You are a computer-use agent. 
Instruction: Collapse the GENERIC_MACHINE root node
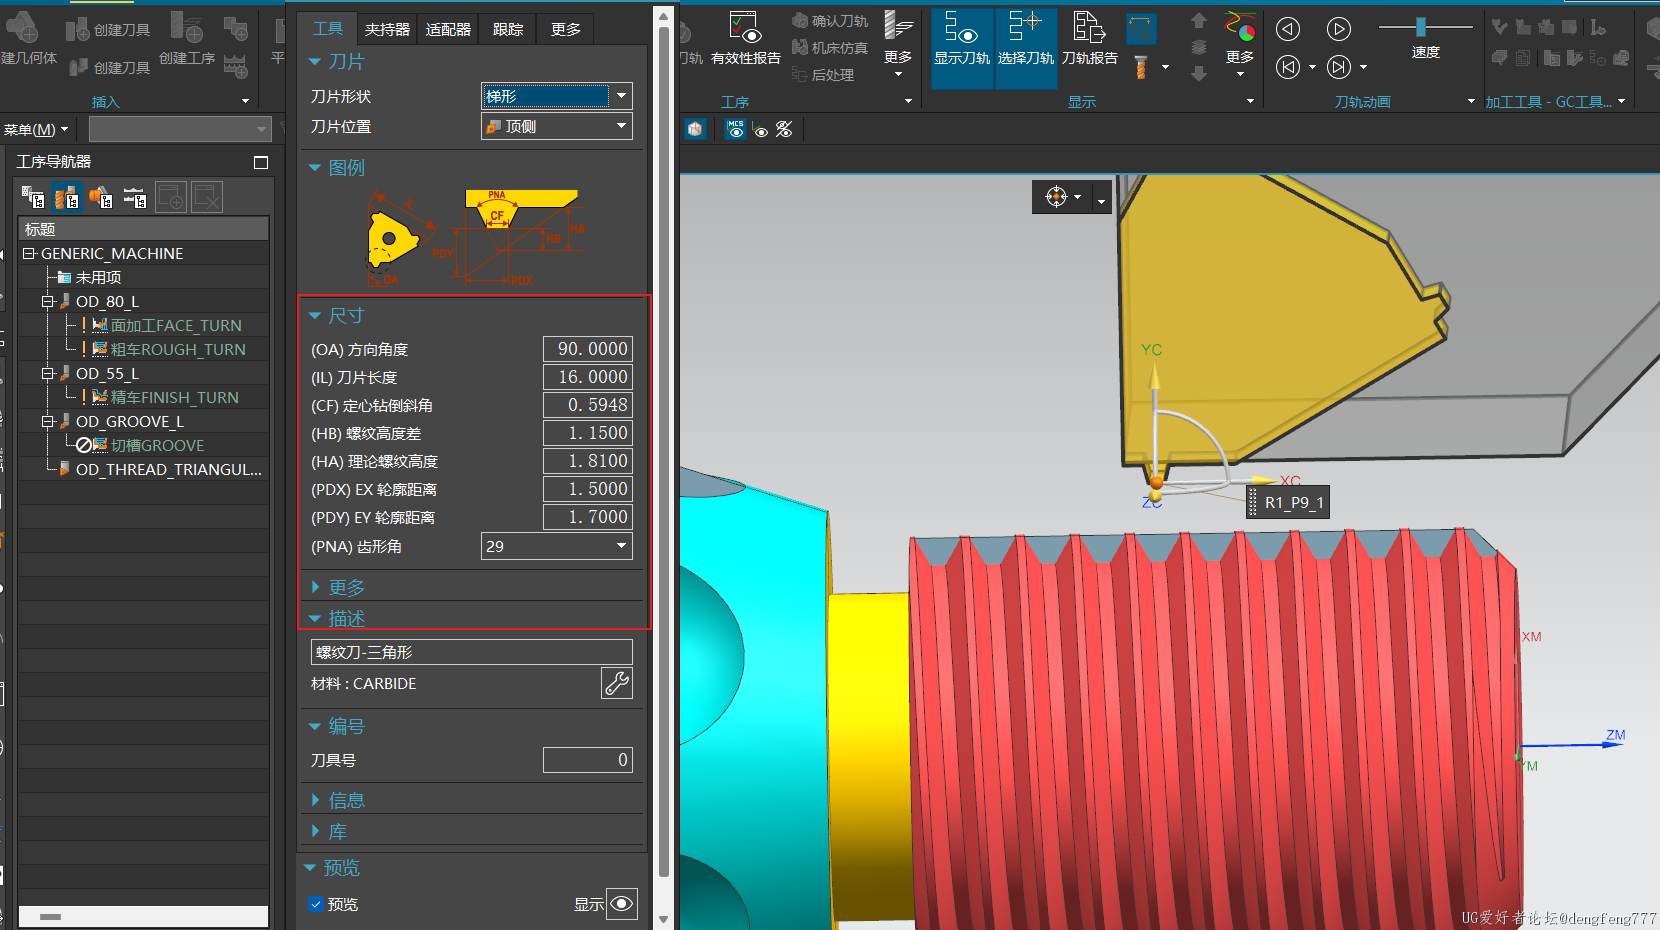pos(29,253)
